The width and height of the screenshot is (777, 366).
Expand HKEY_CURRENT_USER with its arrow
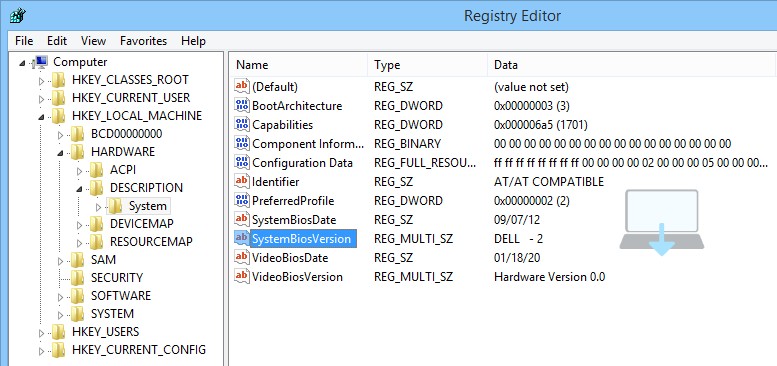coord(41,98)
